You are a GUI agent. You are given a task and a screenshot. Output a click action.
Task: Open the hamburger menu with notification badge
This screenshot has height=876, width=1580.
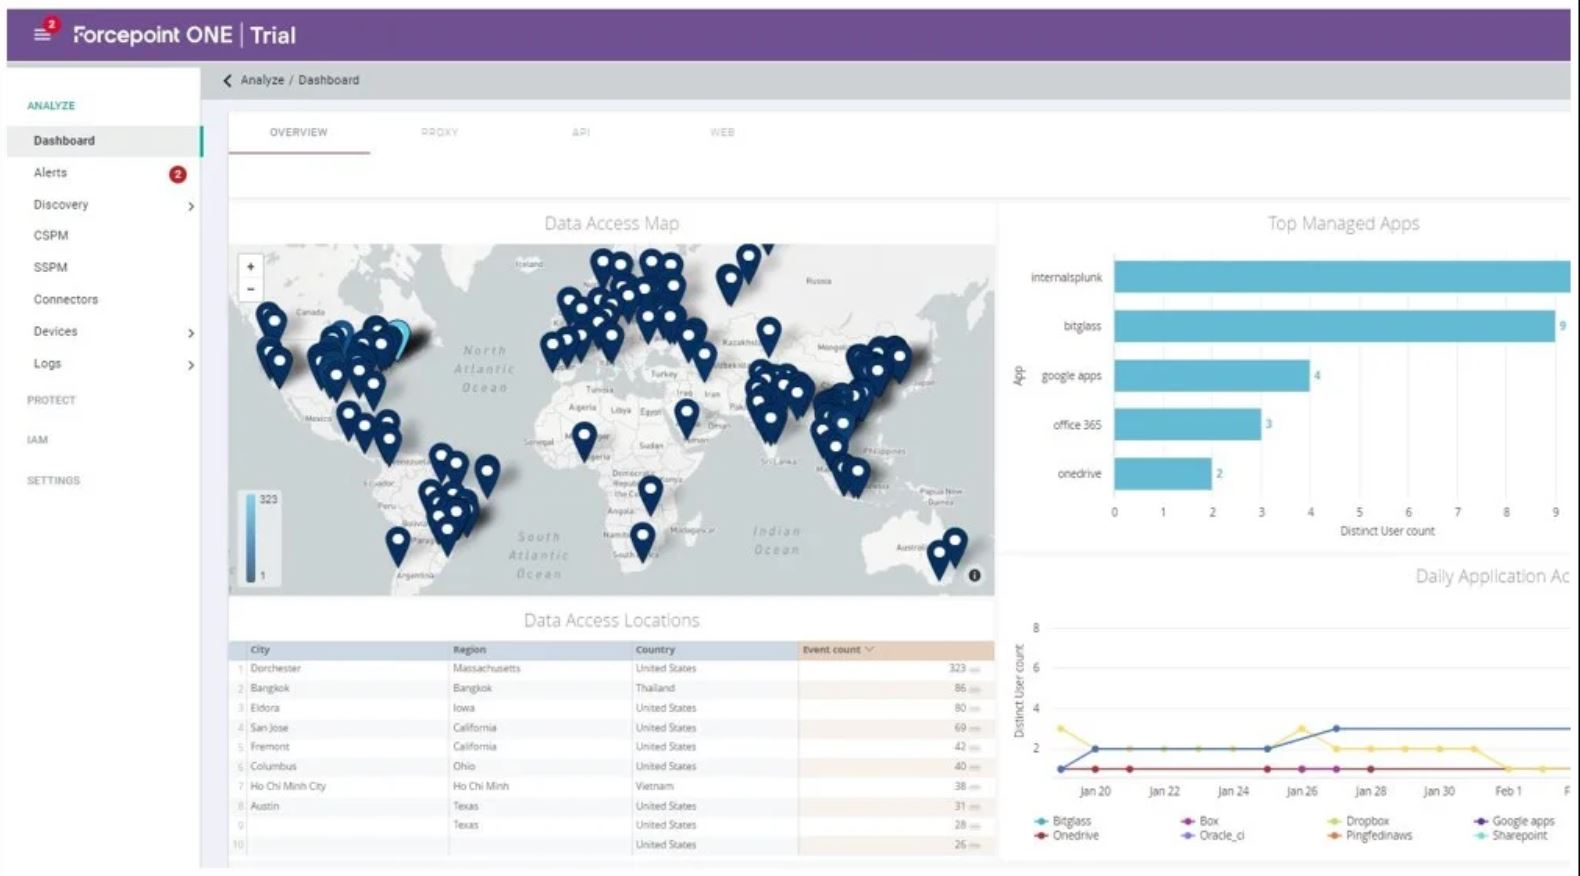[42, 34]
